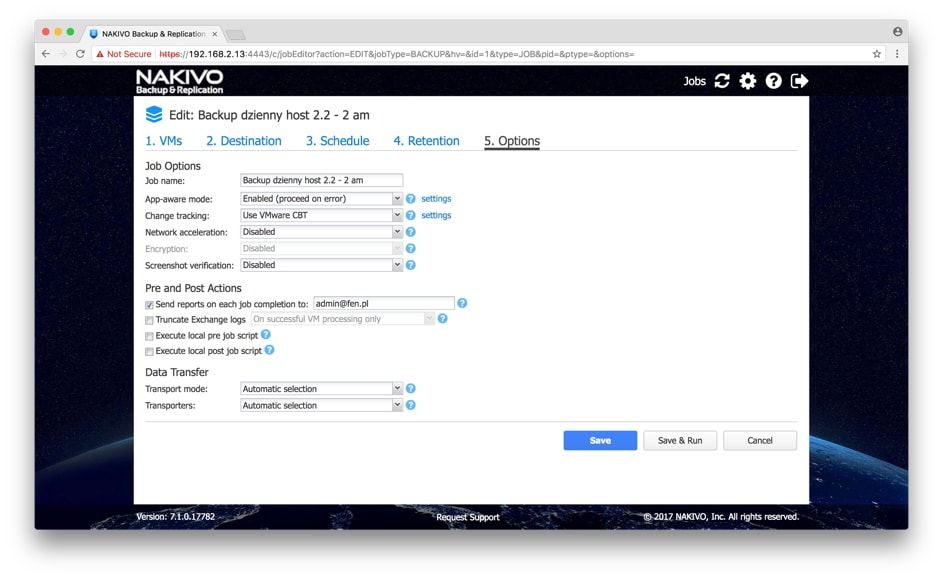Open a new browser tab
Image resolution: width=943 pixels, height=579 pixels.
click(236, 34)
